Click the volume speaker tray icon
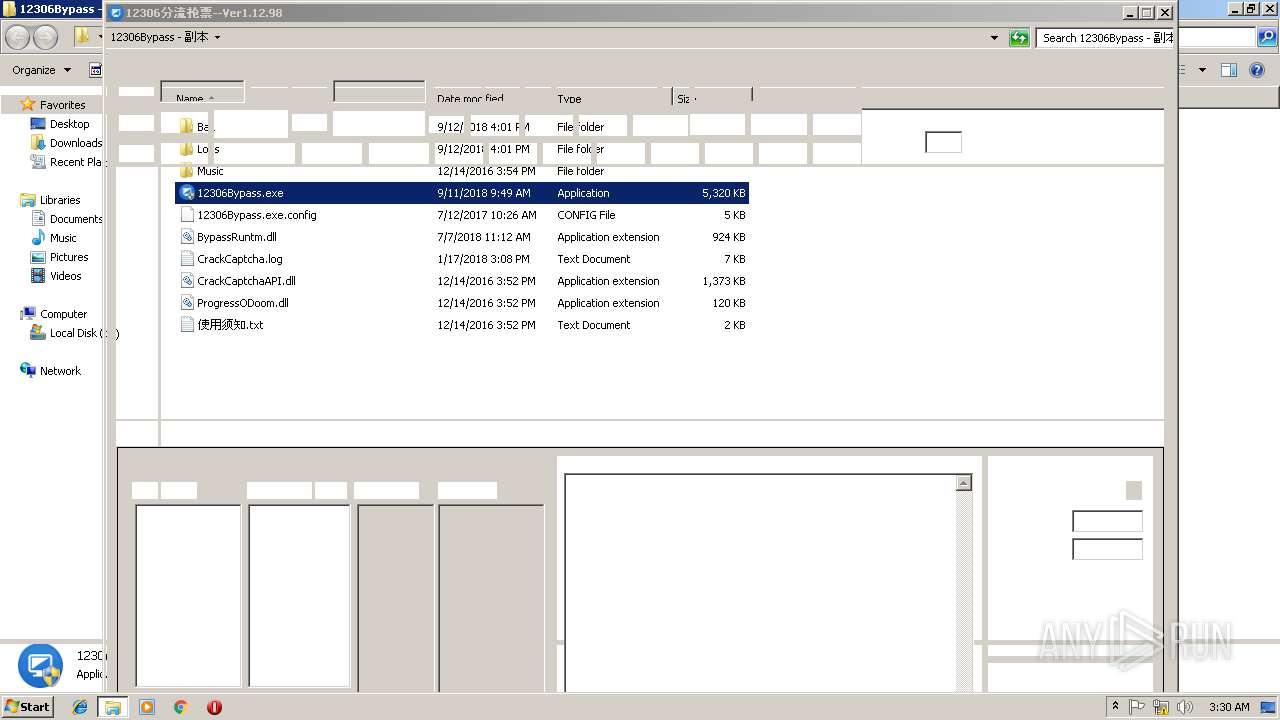 [x=1185, y=707]
